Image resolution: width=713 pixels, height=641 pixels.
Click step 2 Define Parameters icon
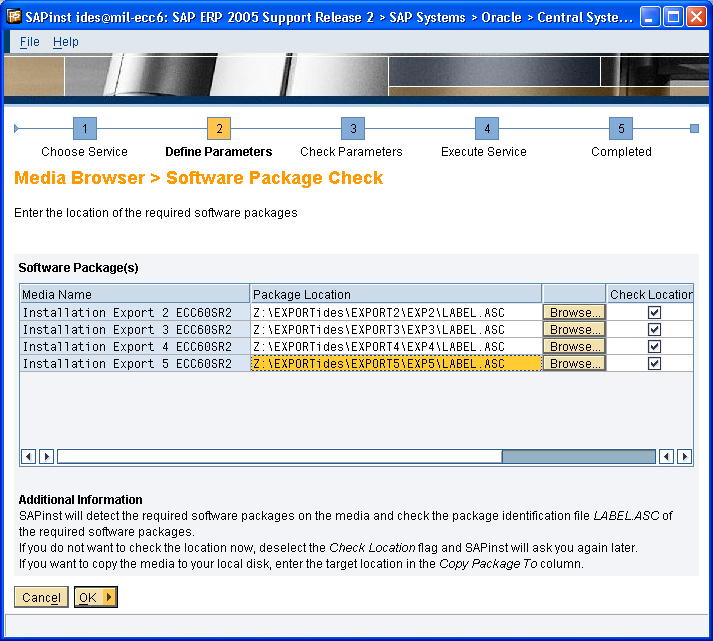(x=218, y=129)
